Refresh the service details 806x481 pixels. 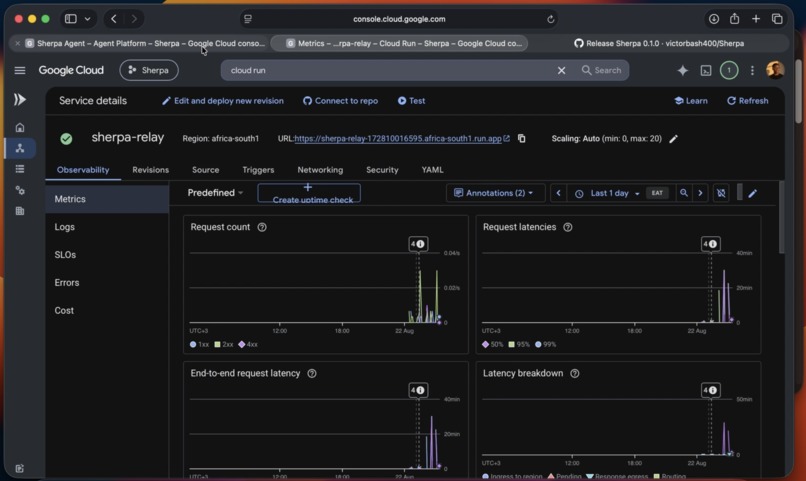click(747, 101)
